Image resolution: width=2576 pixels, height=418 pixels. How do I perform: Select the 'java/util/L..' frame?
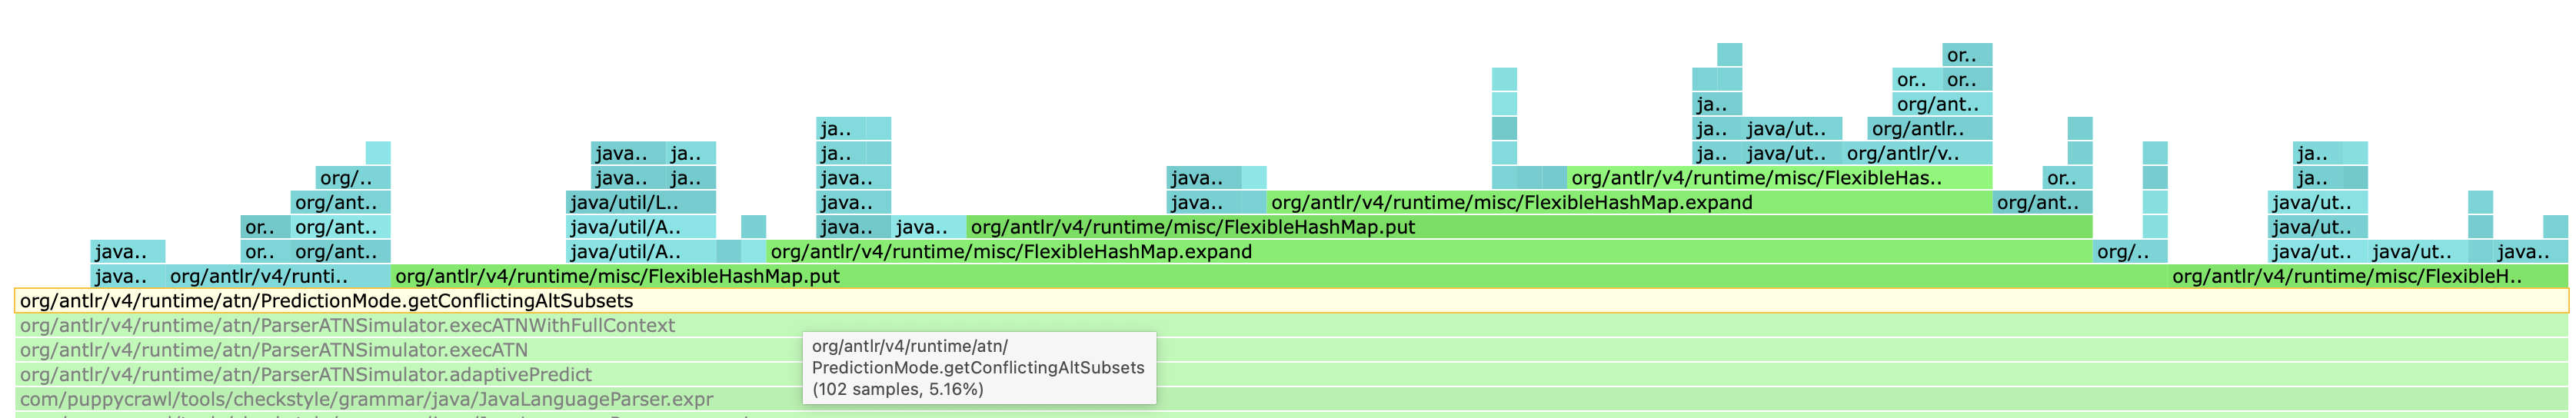[x=640, y=203]
